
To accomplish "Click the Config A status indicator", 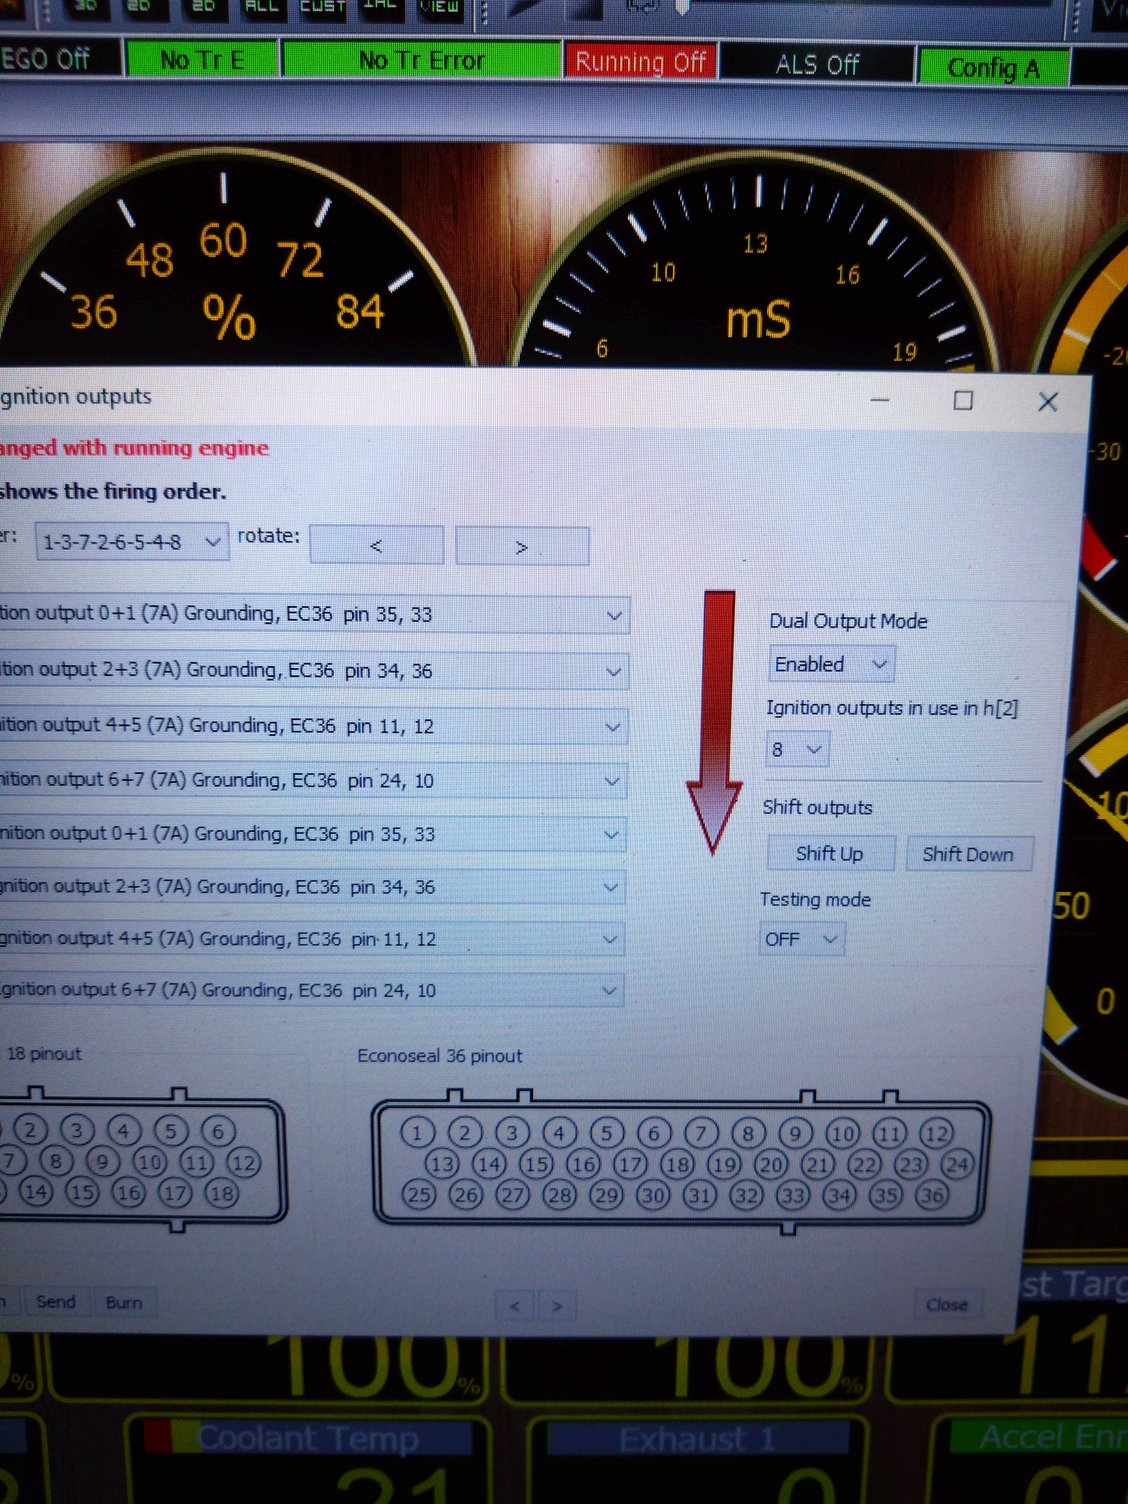I will (993, 68).
